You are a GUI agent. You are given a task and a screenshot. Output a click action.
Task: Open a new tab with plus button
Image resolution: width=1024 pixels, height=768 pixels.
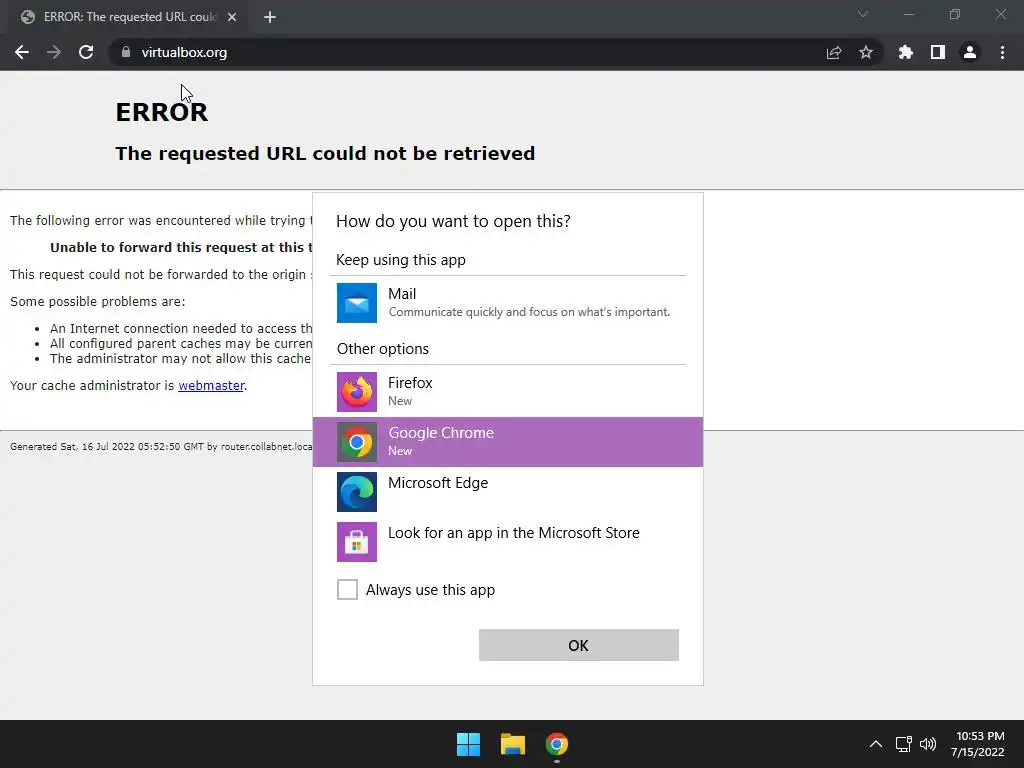tap(270, 17)
